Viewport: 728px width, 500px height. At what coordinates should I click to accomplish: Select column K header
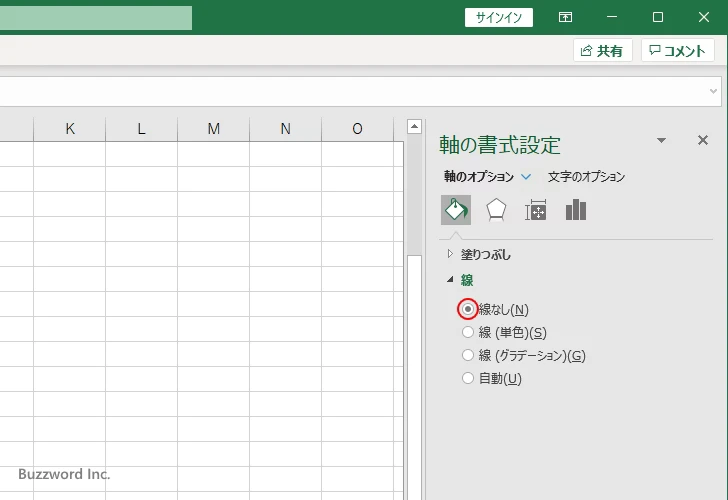tap(70, 129)
